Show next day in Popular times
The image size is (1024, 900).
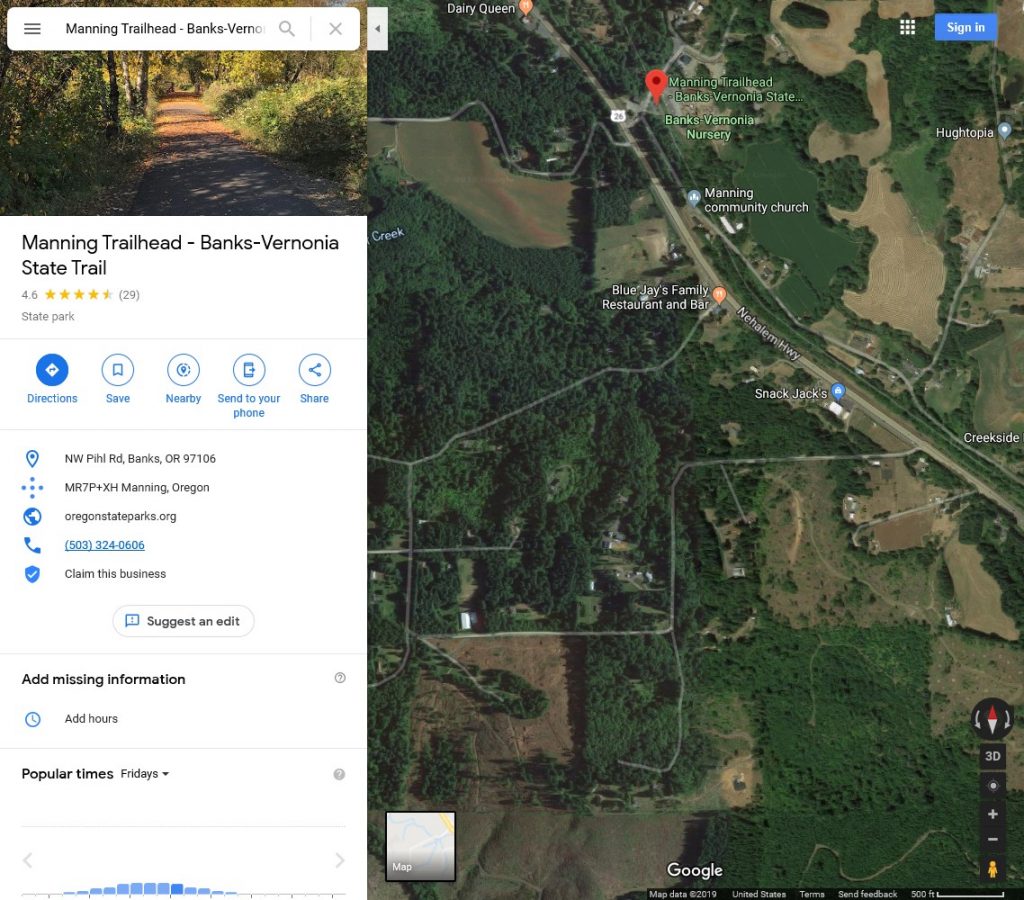(x=340, y=860)
